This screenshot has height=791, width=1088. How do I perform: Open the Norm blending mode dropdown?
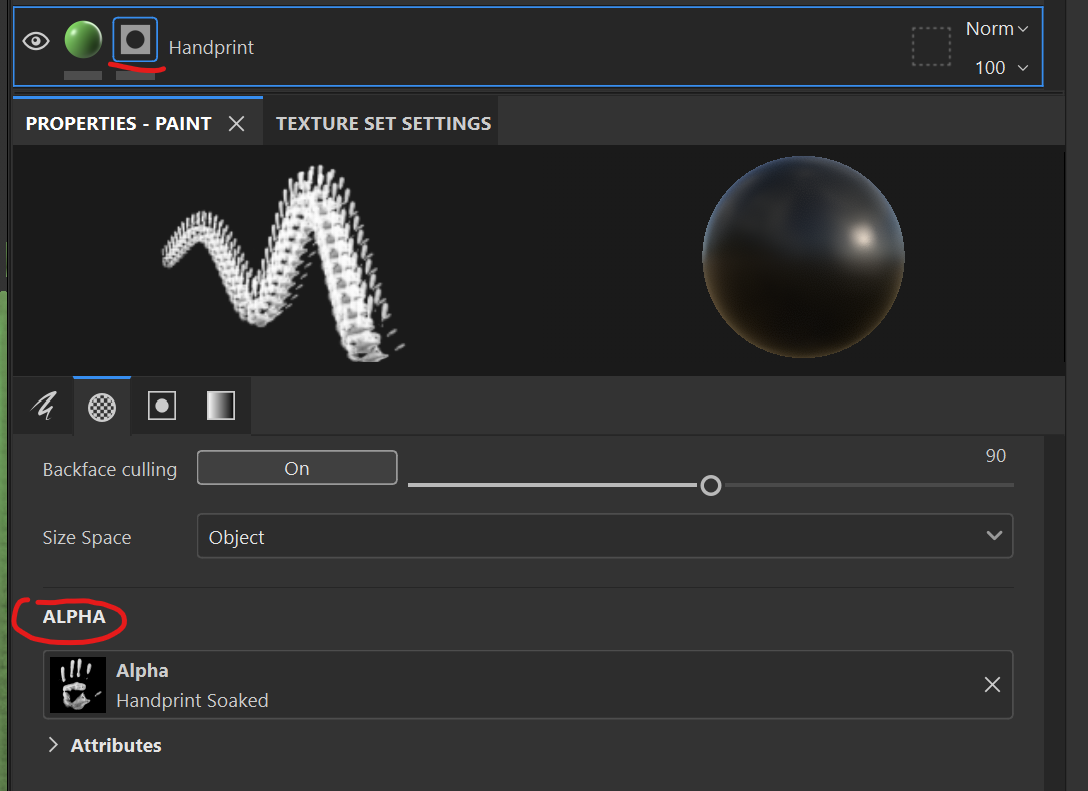point(997,29)
